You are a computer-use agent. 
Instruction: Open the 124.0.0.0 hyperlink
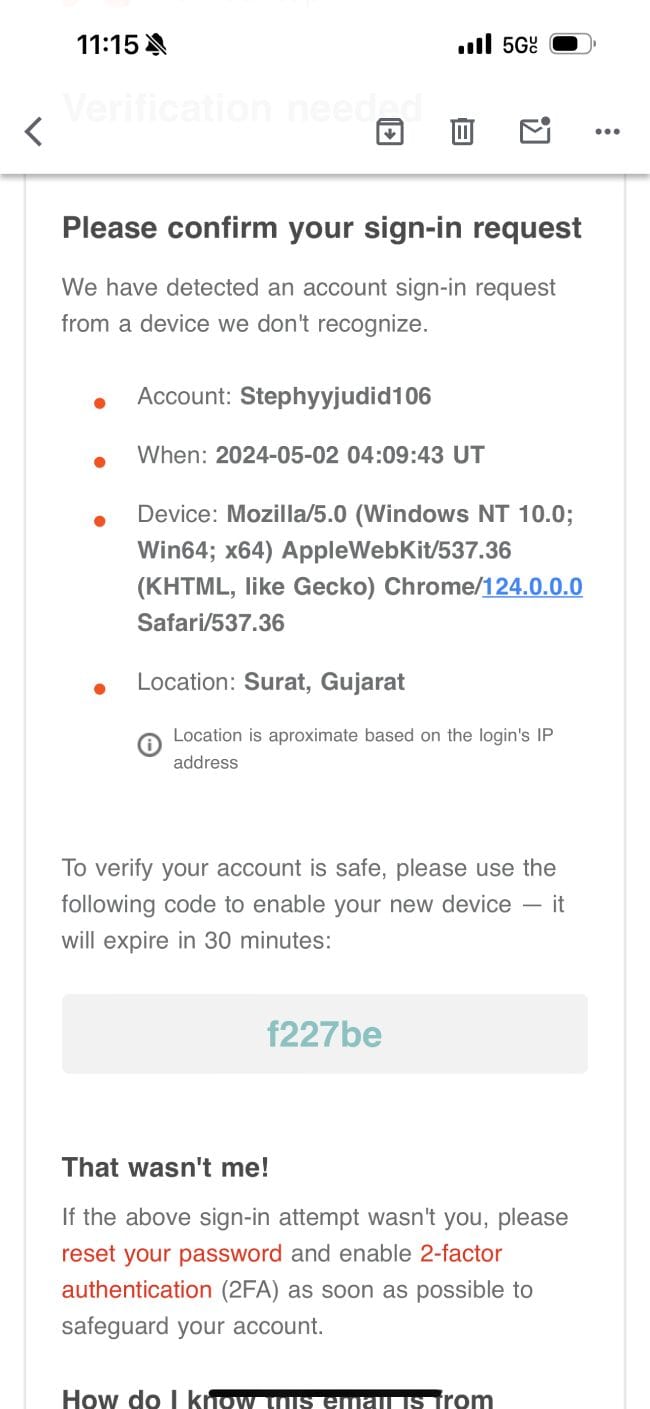pos(532,586)
